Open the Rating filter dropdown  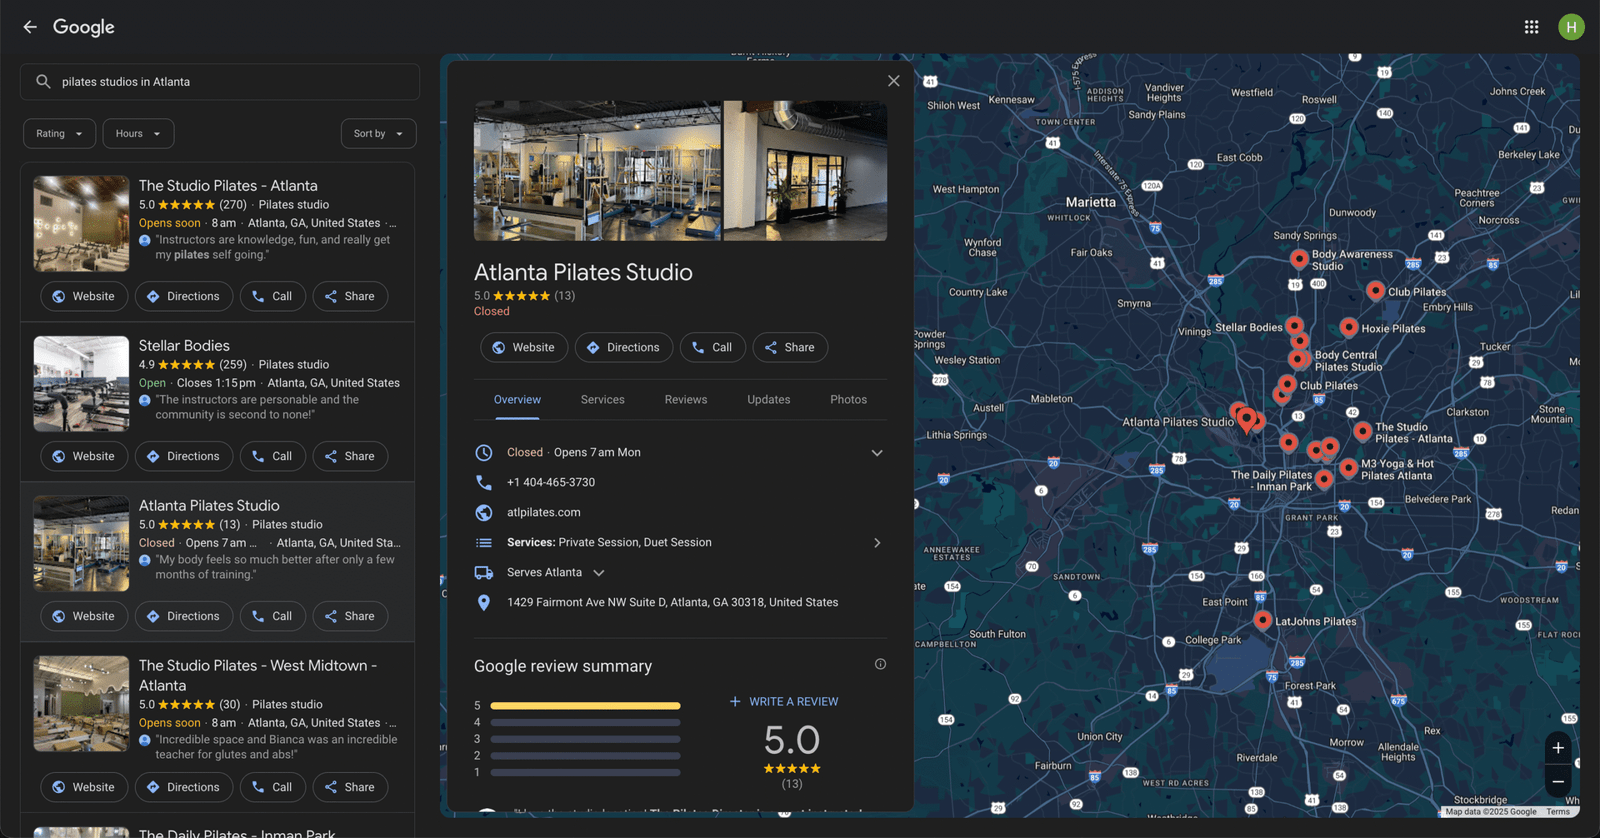tap(60, 134)
